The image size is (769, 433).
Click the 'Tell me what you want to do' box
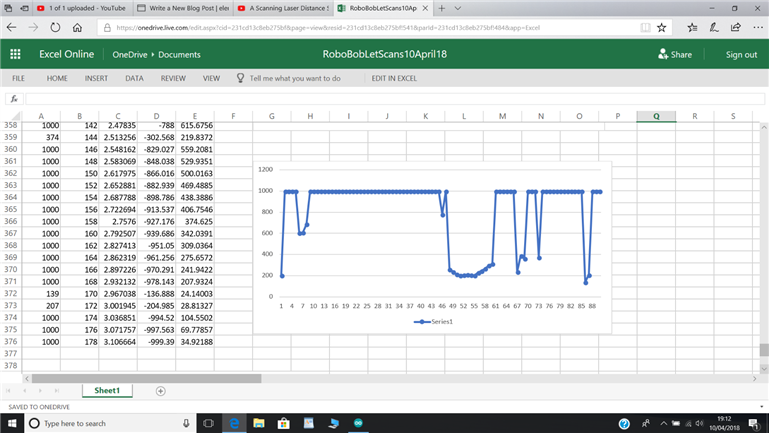point(294,78)
